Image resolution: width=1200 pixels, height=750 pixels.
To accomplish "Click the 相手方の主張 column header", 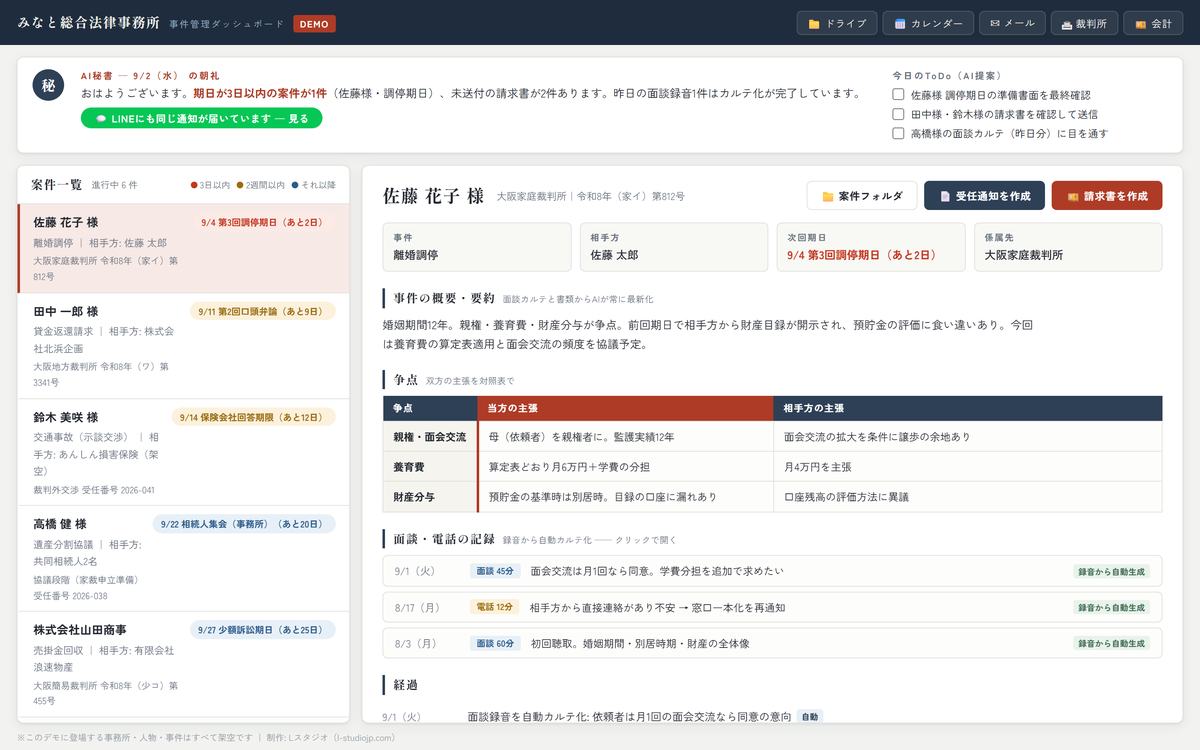I will (x=968, y=408).
